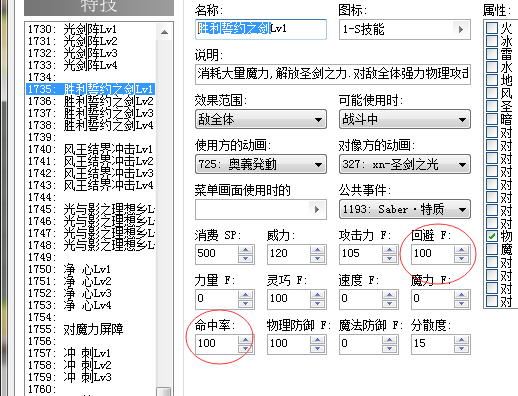
Task: Increase the 力量 F value with up arrow
Action: pyautogui.click(x=246, y=295)
